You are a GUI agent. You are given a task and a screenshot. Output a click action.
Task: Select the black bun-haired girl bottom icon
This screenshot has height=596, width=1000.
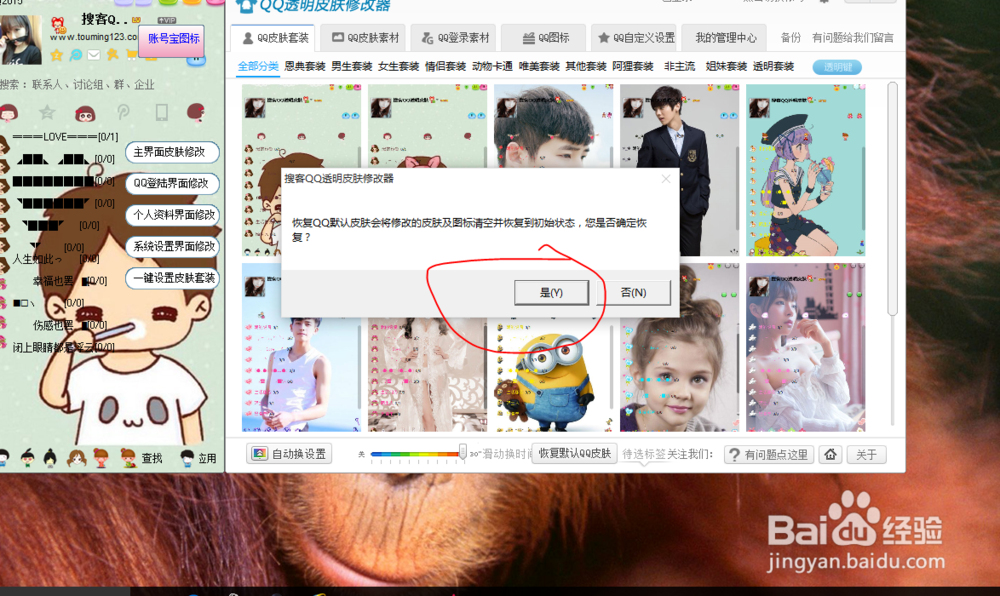tap(50, 458)
